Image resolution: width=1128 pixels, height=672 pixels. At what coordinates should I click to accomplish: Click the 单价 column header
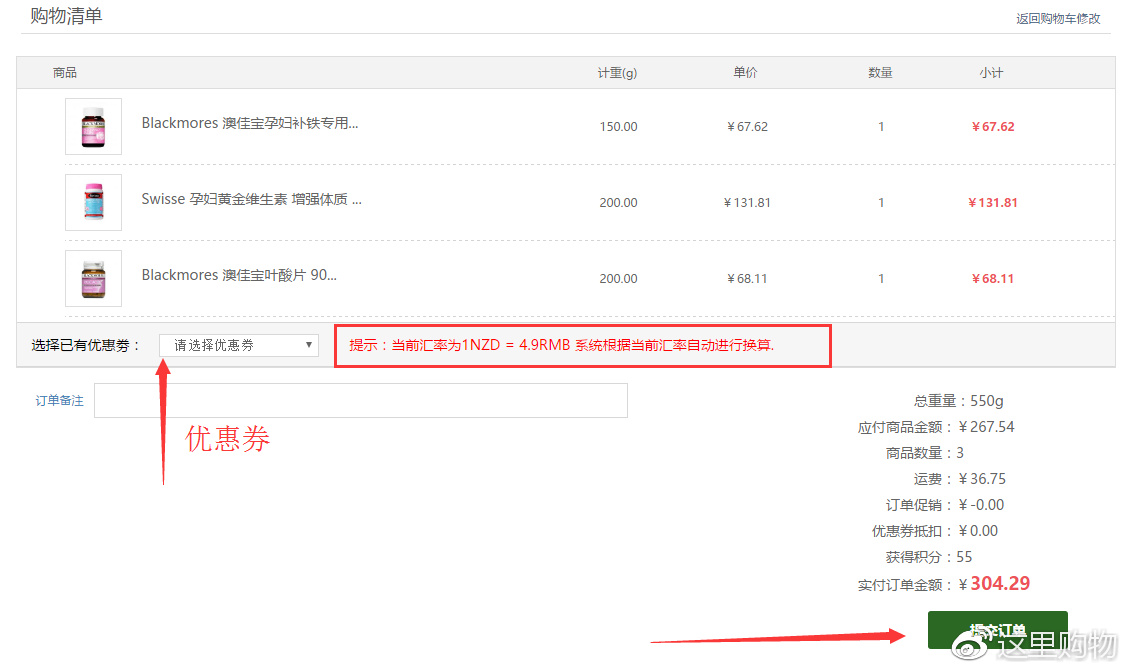[x=745, y=73]
